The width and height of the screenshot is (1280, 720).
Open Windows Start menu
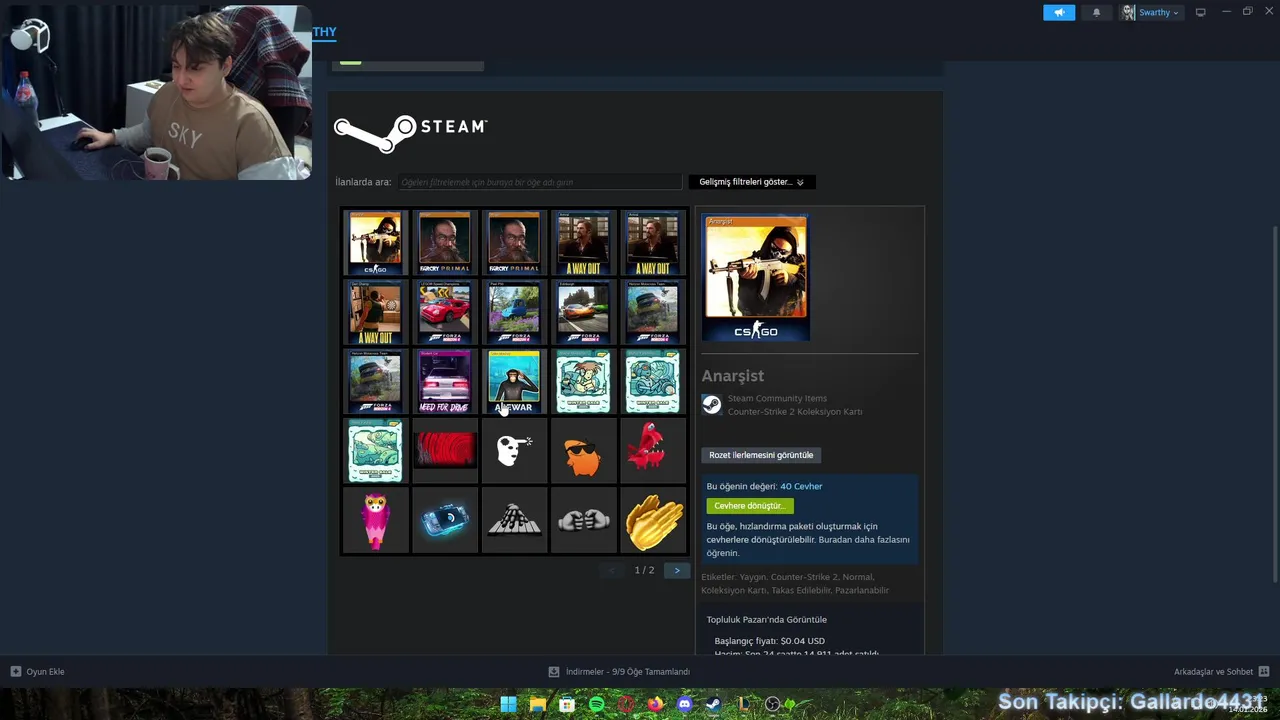508,704
